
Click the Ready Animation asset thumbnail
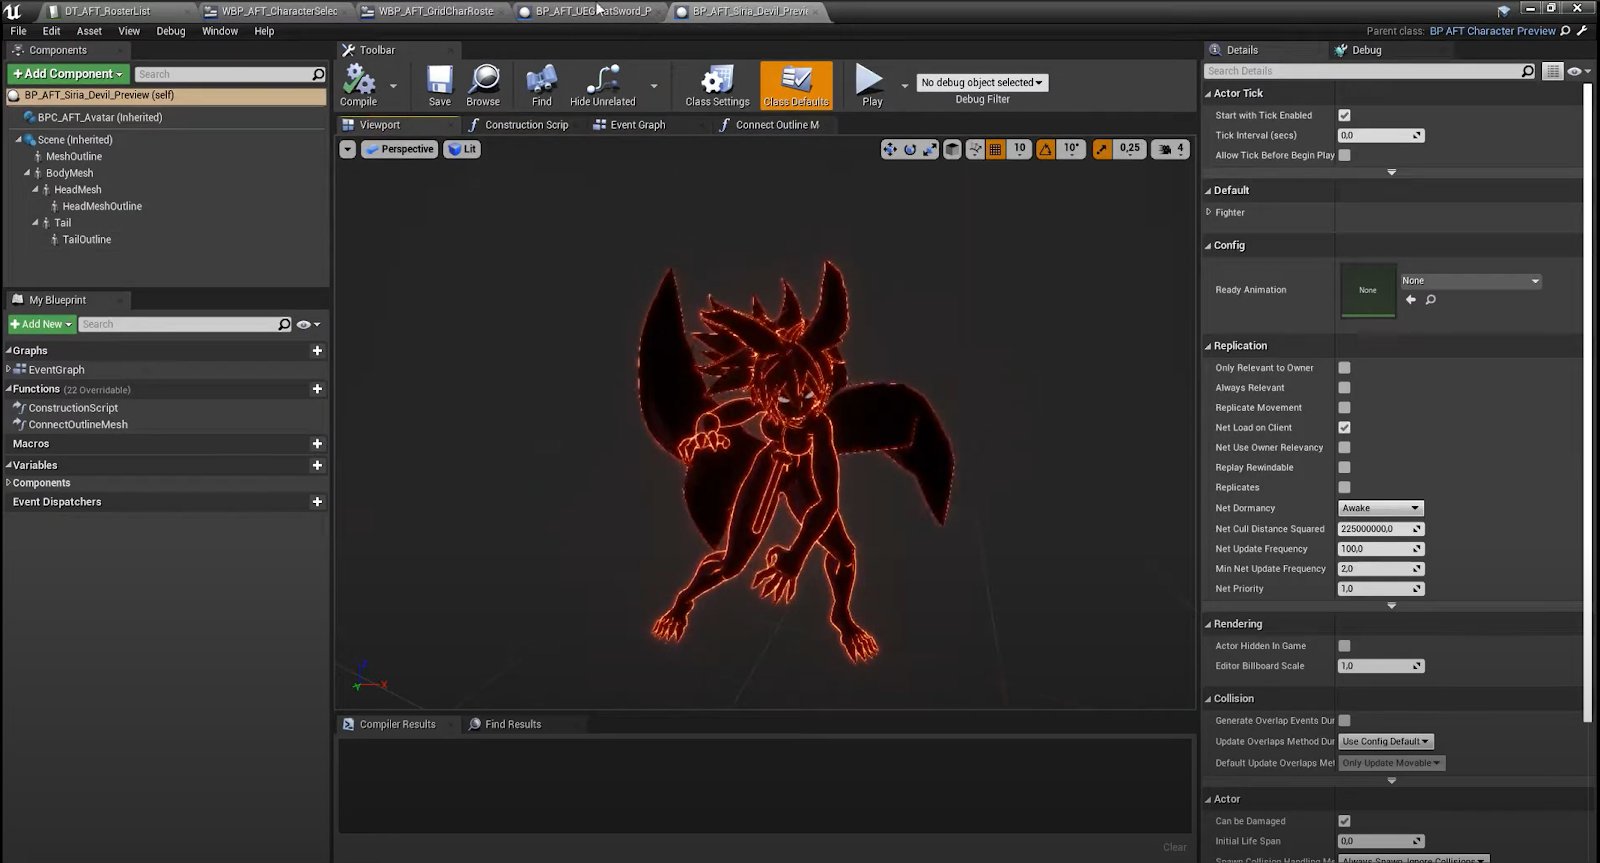(x=1367, y=290)
